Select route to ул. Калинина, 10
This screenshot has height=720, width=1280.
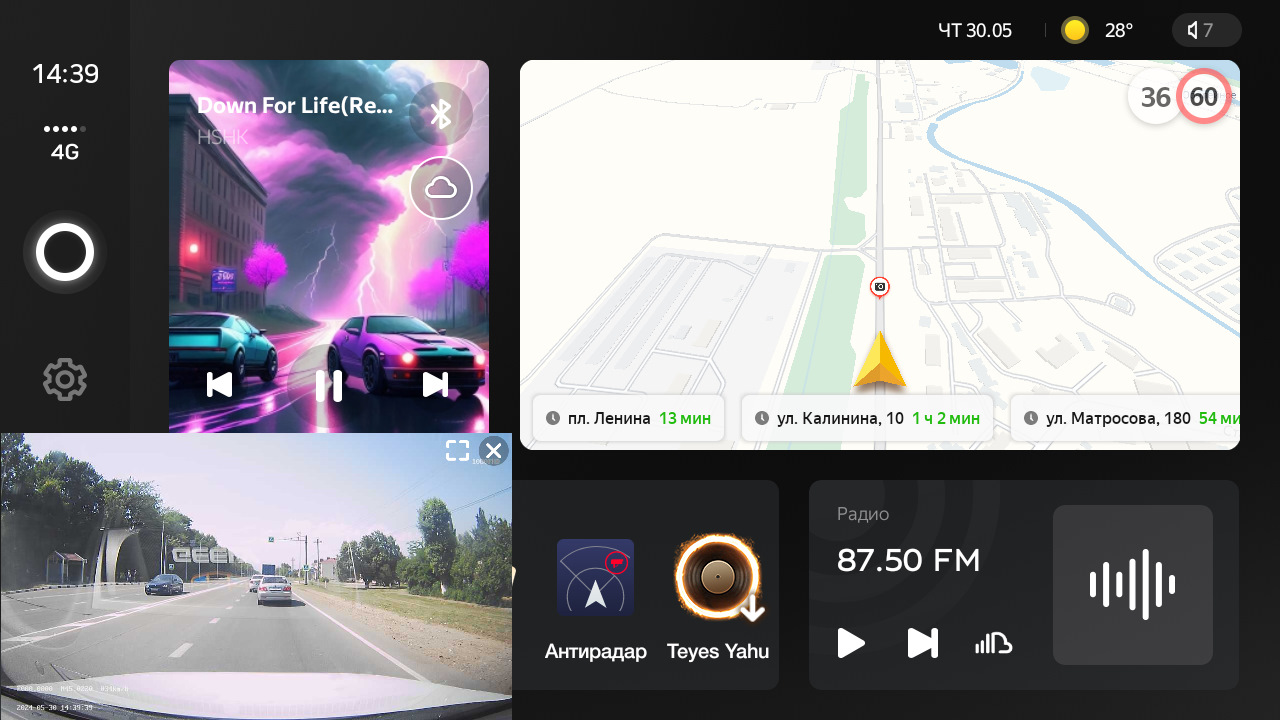click(867, 418)
